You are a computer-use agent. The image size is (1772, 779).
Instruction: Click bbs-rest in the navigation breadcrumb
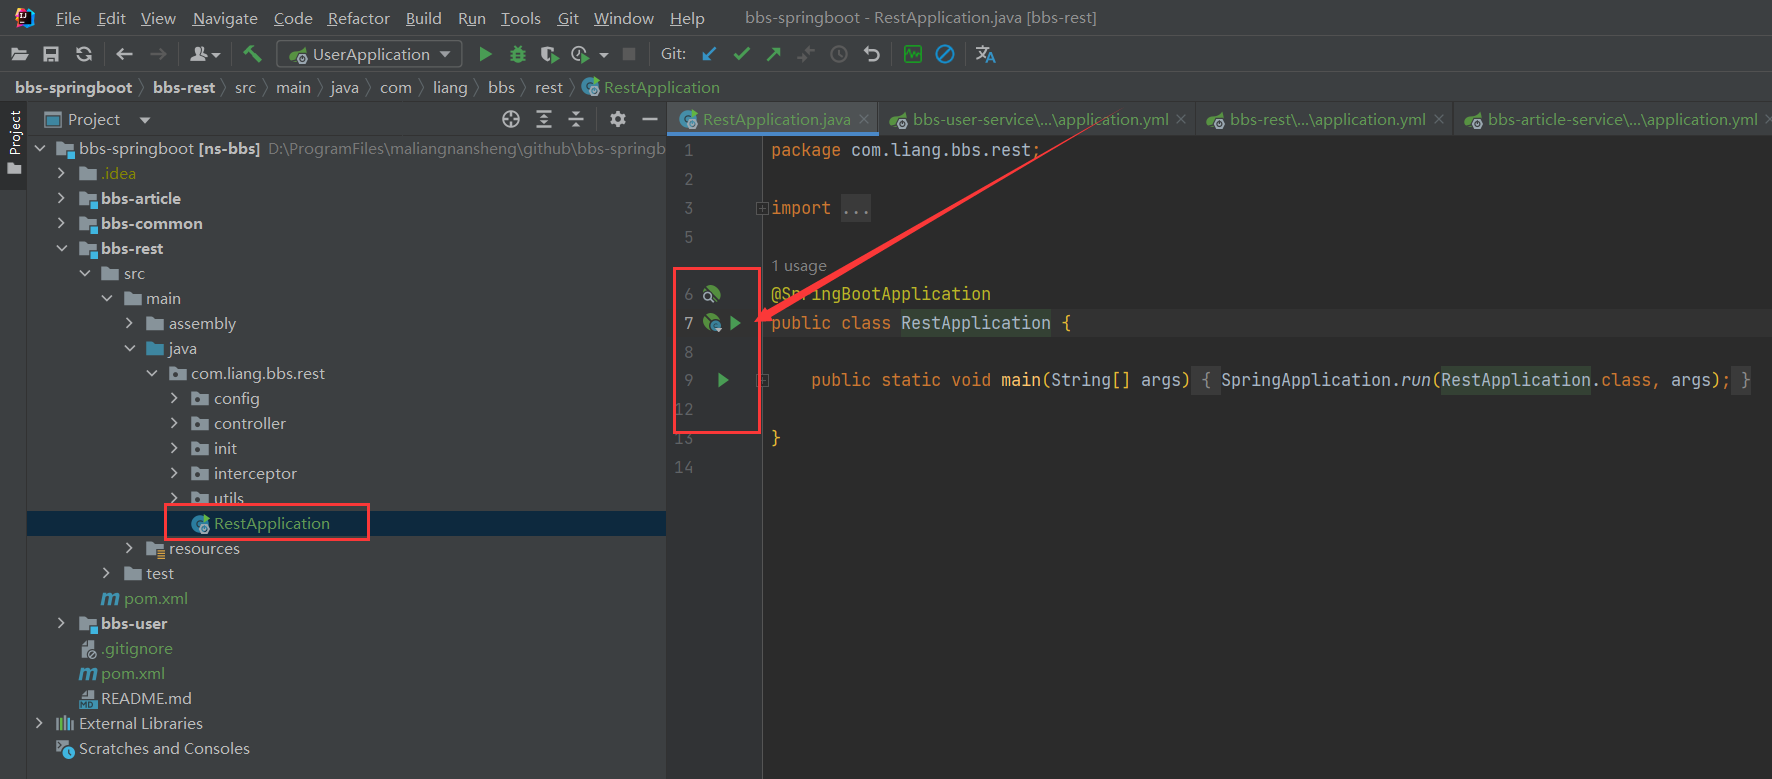click(x=184, y=87)
